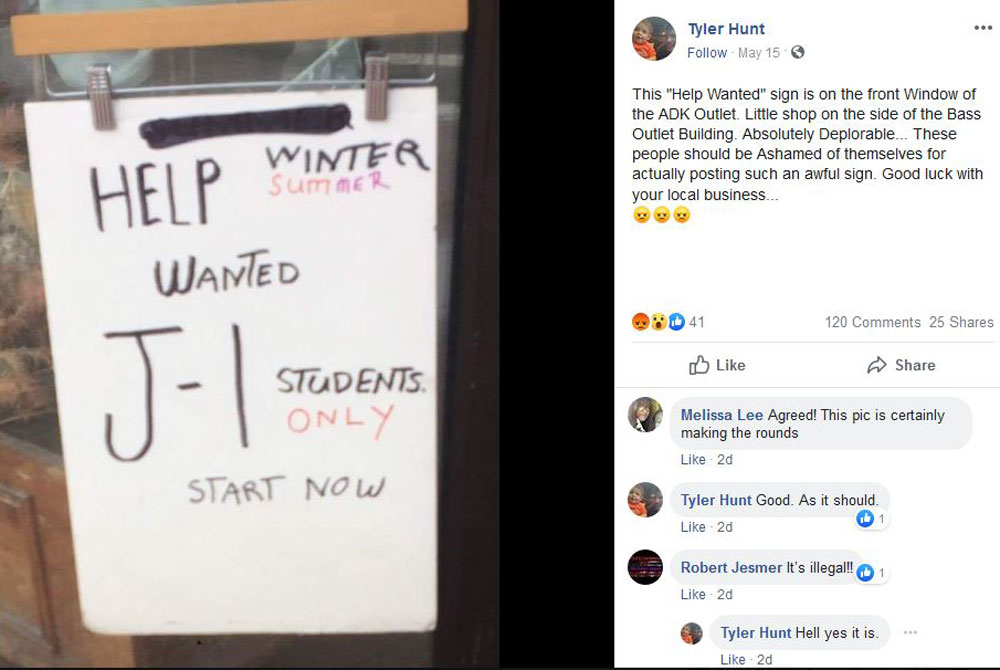The image size is (1000, 670).
Task: Open the Help Wanted sign photo
Action: [249, 335]
